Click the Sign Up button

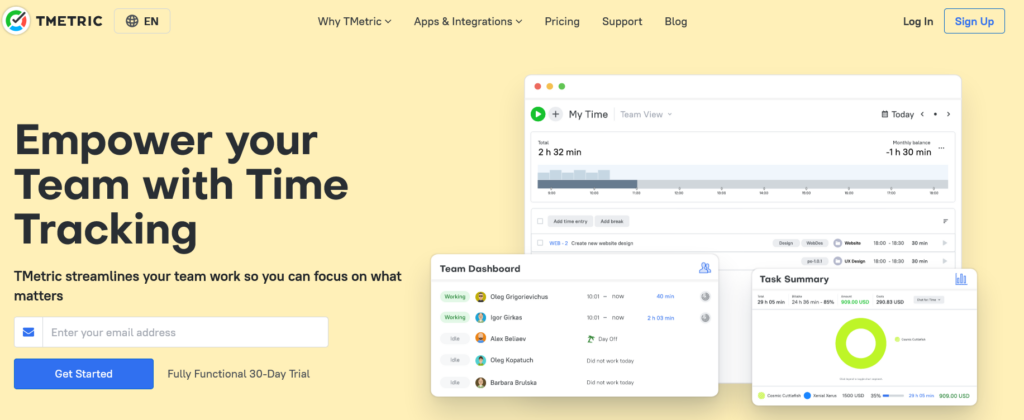[x=974, y=22]
